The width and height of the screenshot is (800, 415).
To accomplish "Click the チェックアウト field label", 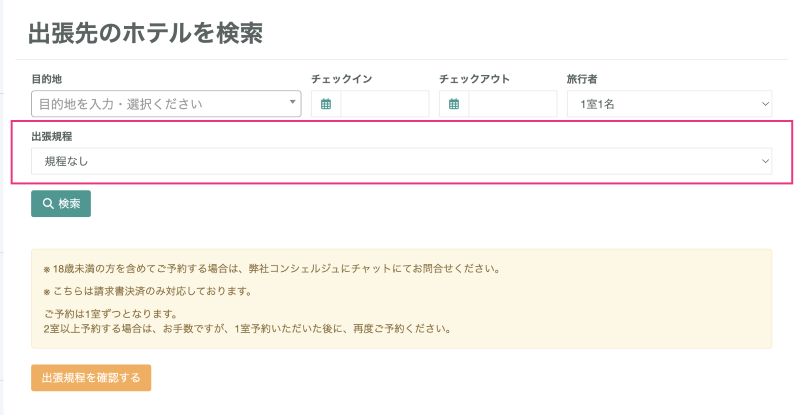I will tap(474, 79).
